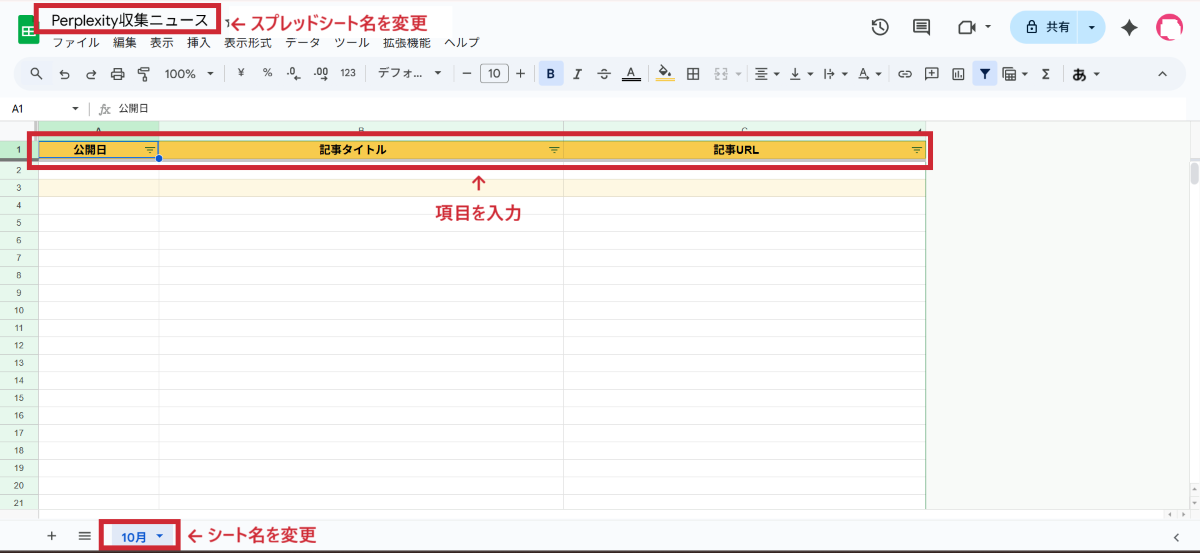Expand the 10月 sheet tab menu arrow
This screenshot has width=1200, height=553.
[x=159, y=537]
